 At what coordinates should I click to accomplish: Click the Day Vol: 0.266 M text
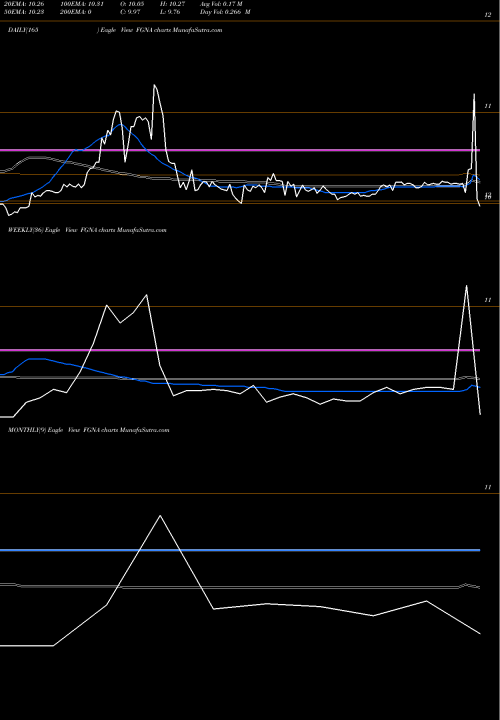tap(225, 12)
